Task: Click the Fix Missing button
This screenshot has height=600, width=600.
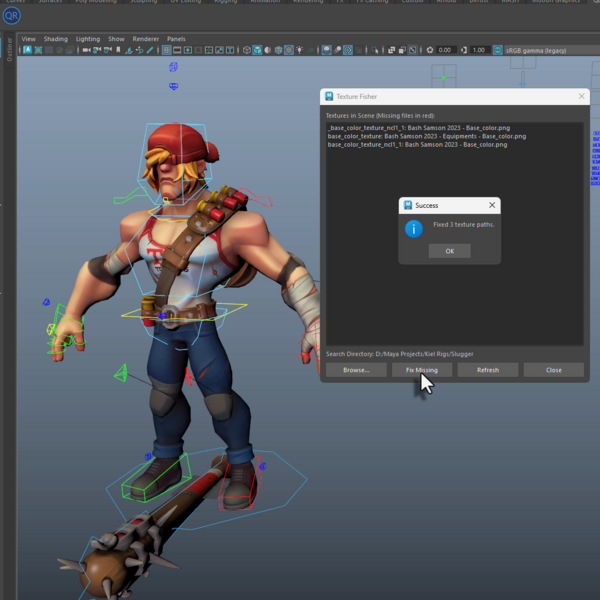Action: pyautogui.click(x=422, y=370)
